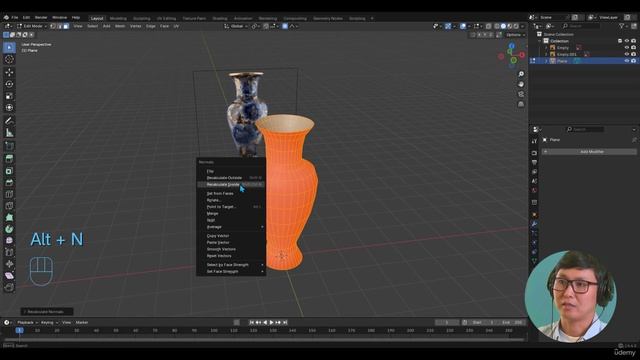Select the Scale tool
Screen dimensions: 640x360
9,96
